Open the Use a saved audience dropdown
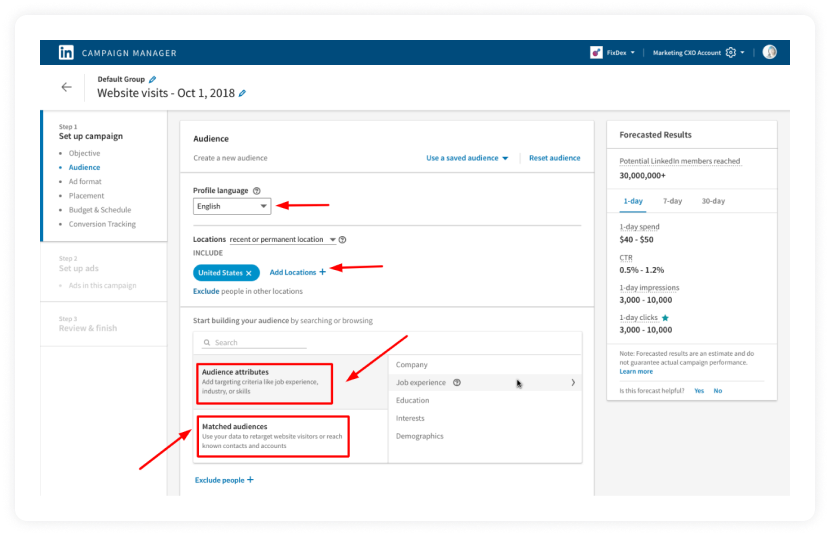This screenshot has height=536, width=830. (x=467, y=158)
